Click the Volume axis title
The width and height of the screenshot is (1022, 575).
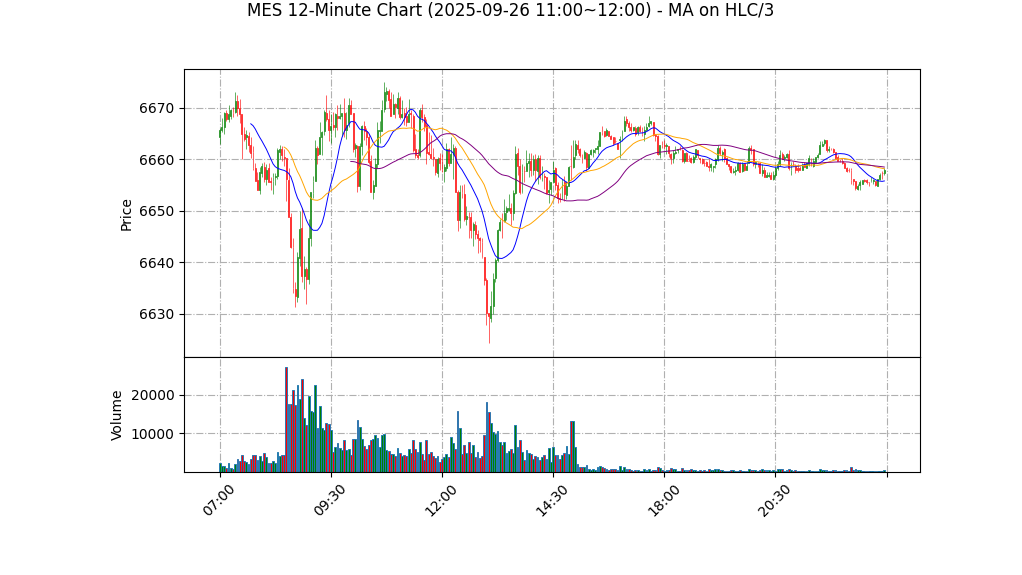[x=117, y=415]
